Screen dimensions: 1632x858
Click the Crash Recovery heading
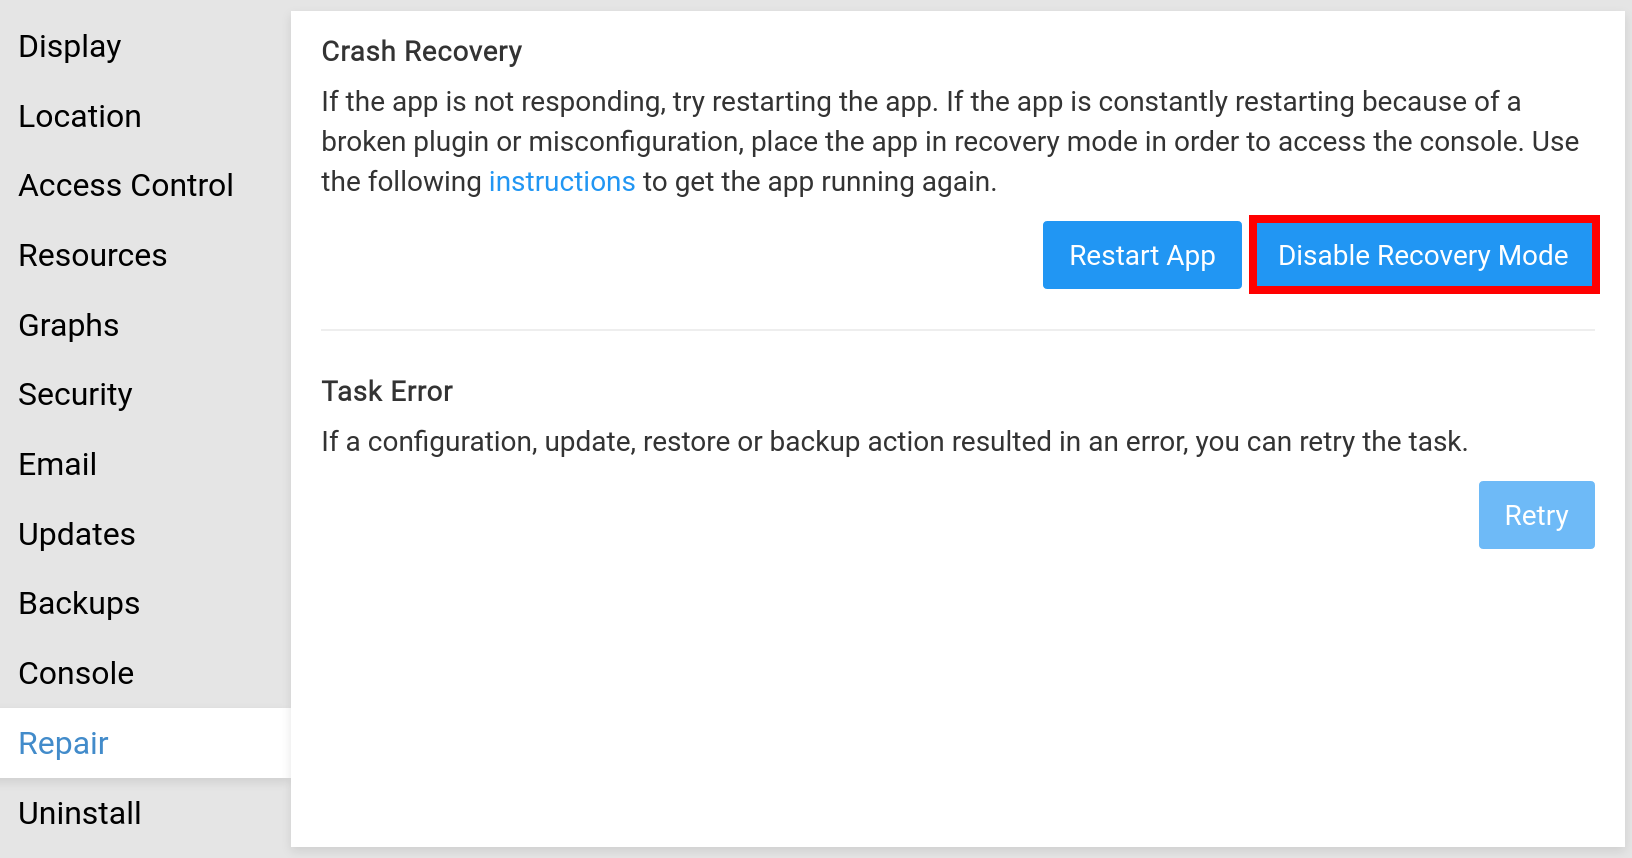click(x=422, y=52)
